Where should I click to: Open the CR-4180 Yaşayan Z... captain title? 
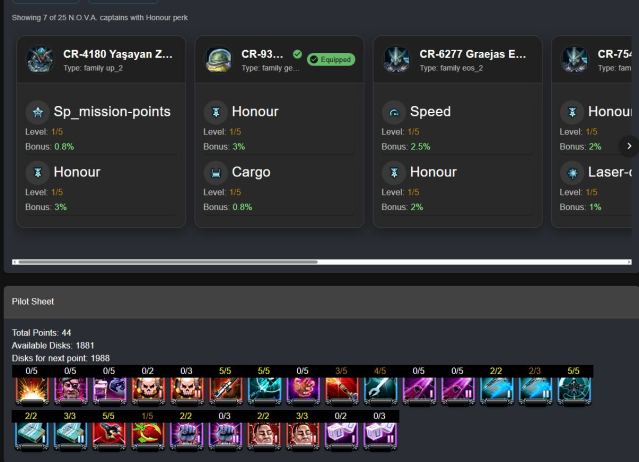point(118,54)
